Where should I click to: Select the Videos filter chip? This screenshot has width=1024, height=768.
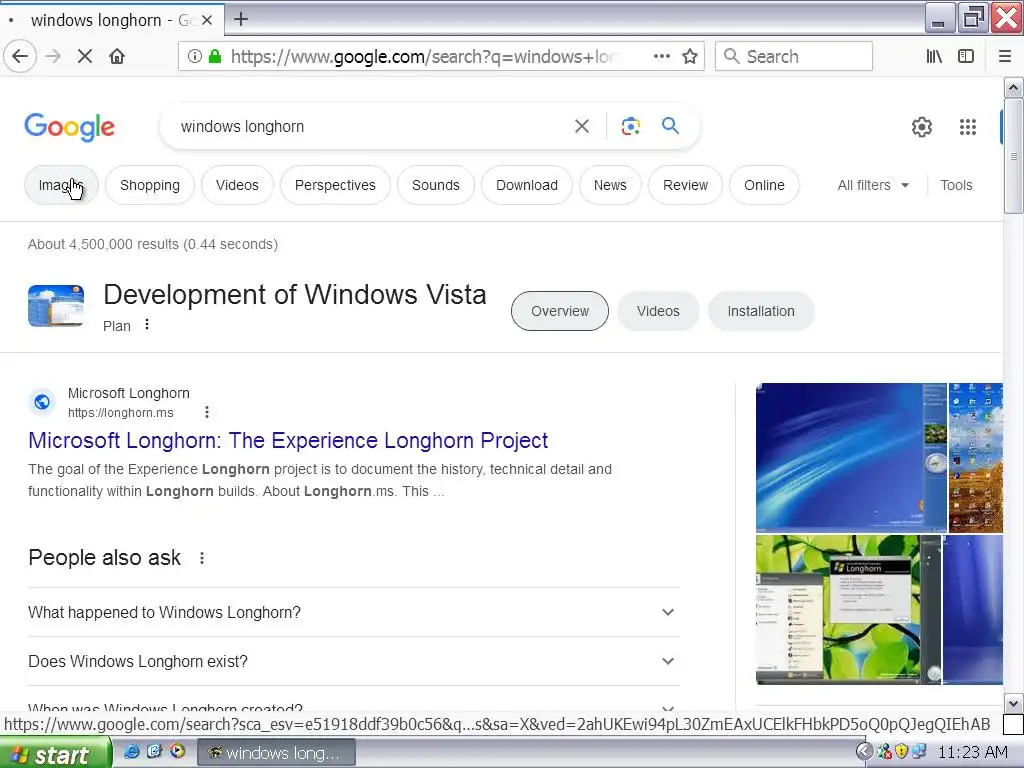(x=237, y=185)
